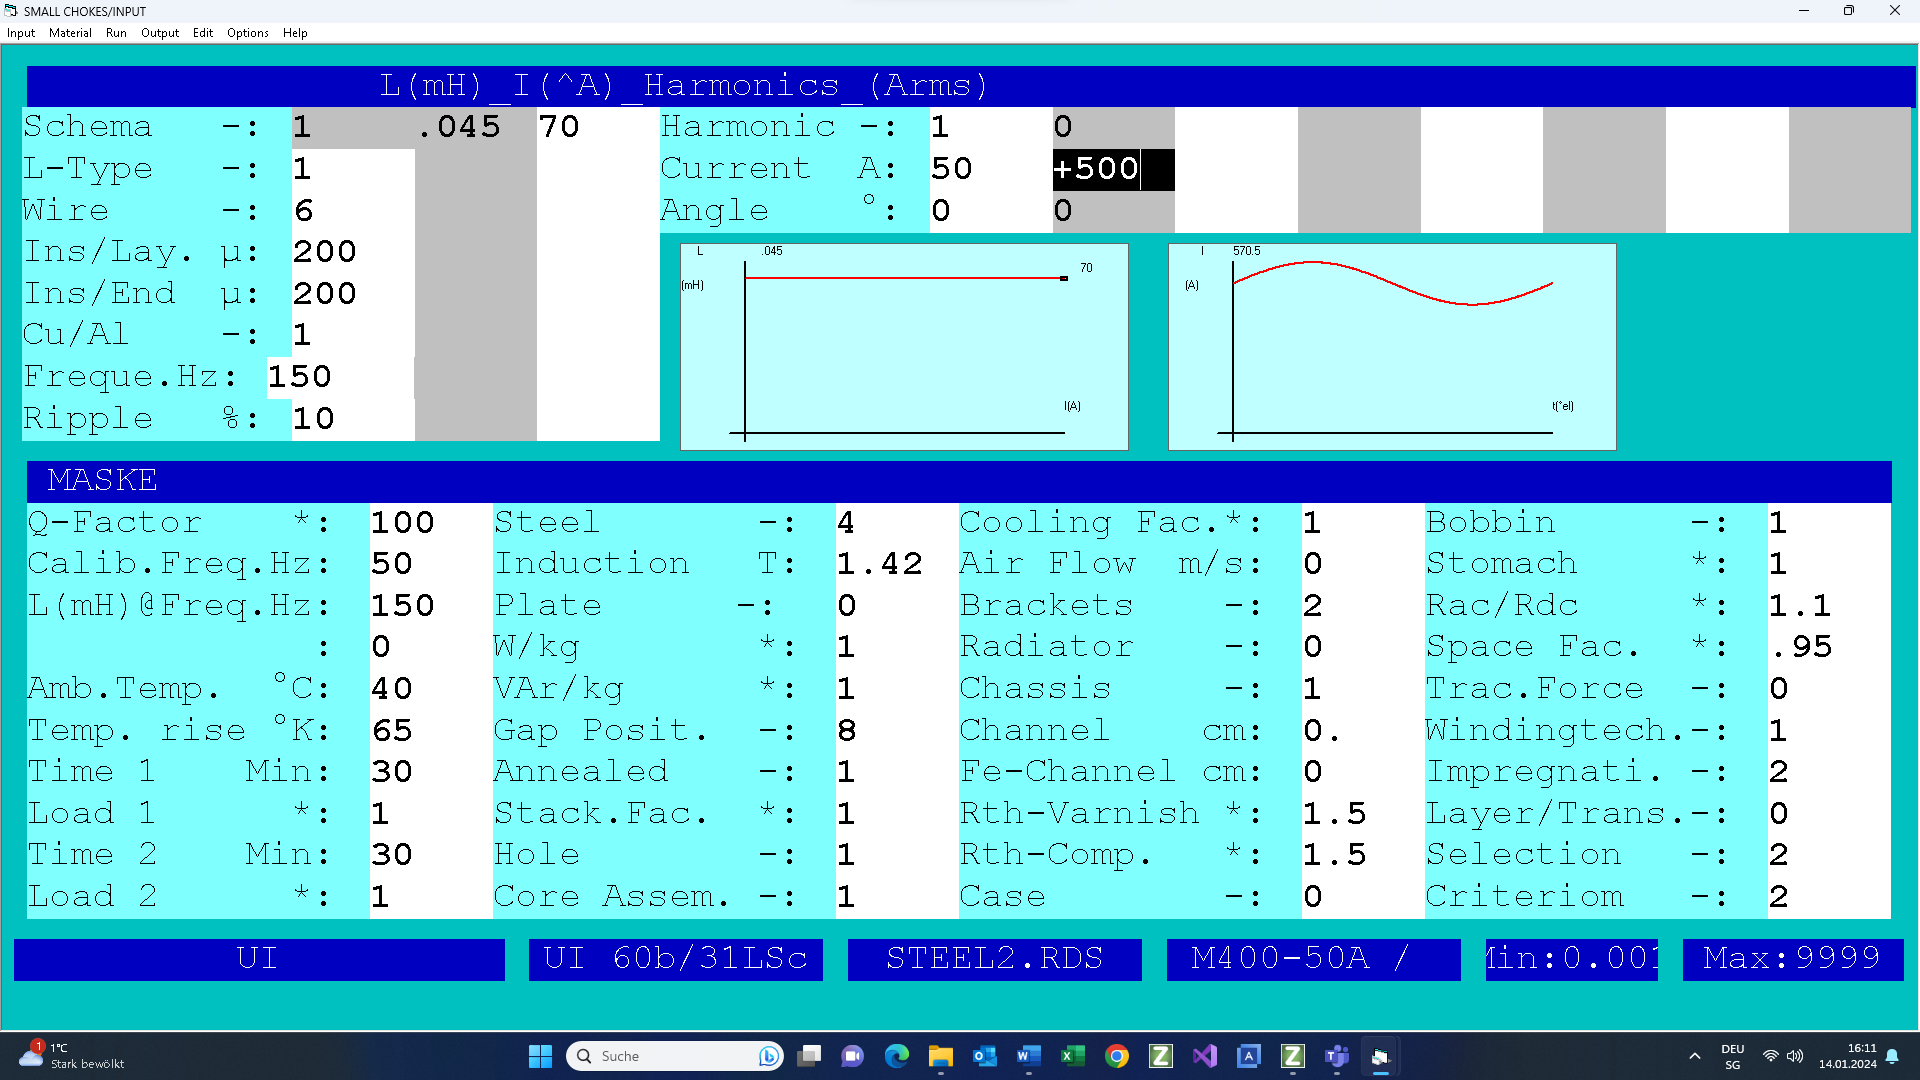Click the Max:9999 limit bar
The width and height of the screenshot is (1920, 1080).
coord(1793,959)
